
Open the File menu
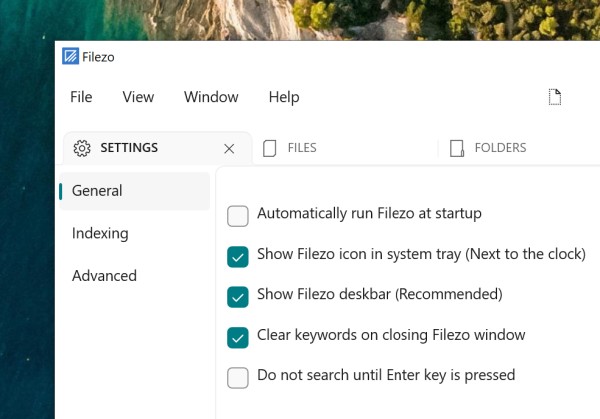pos(81,97)
